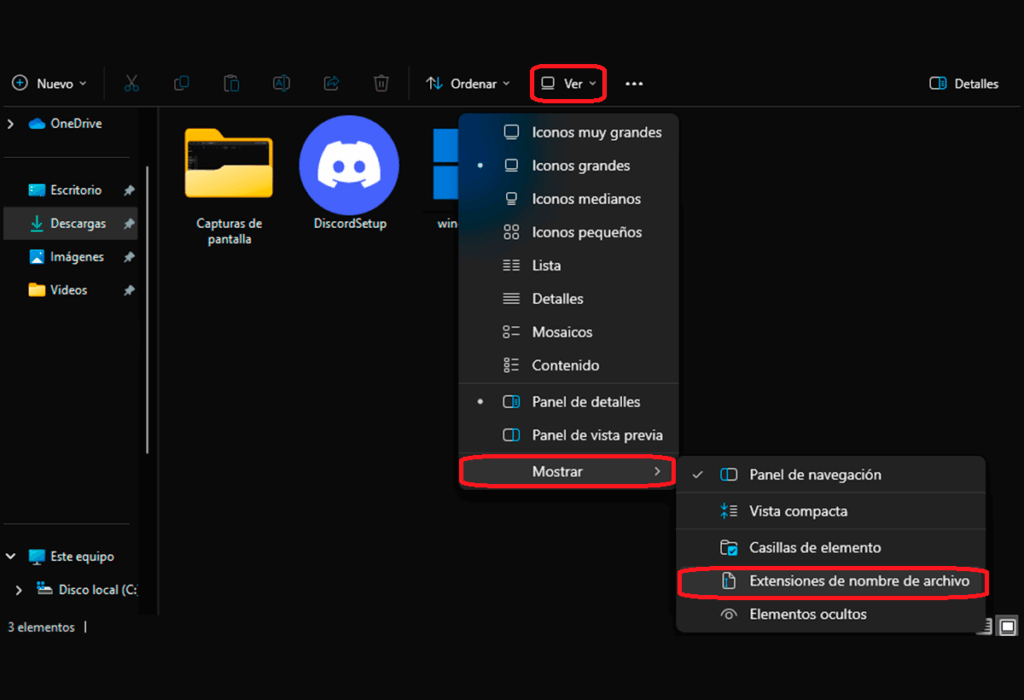The width and height of the screenshot is (1024, 700).
Task: Switch to Detalles view in menu
Action: click(569, 298)
